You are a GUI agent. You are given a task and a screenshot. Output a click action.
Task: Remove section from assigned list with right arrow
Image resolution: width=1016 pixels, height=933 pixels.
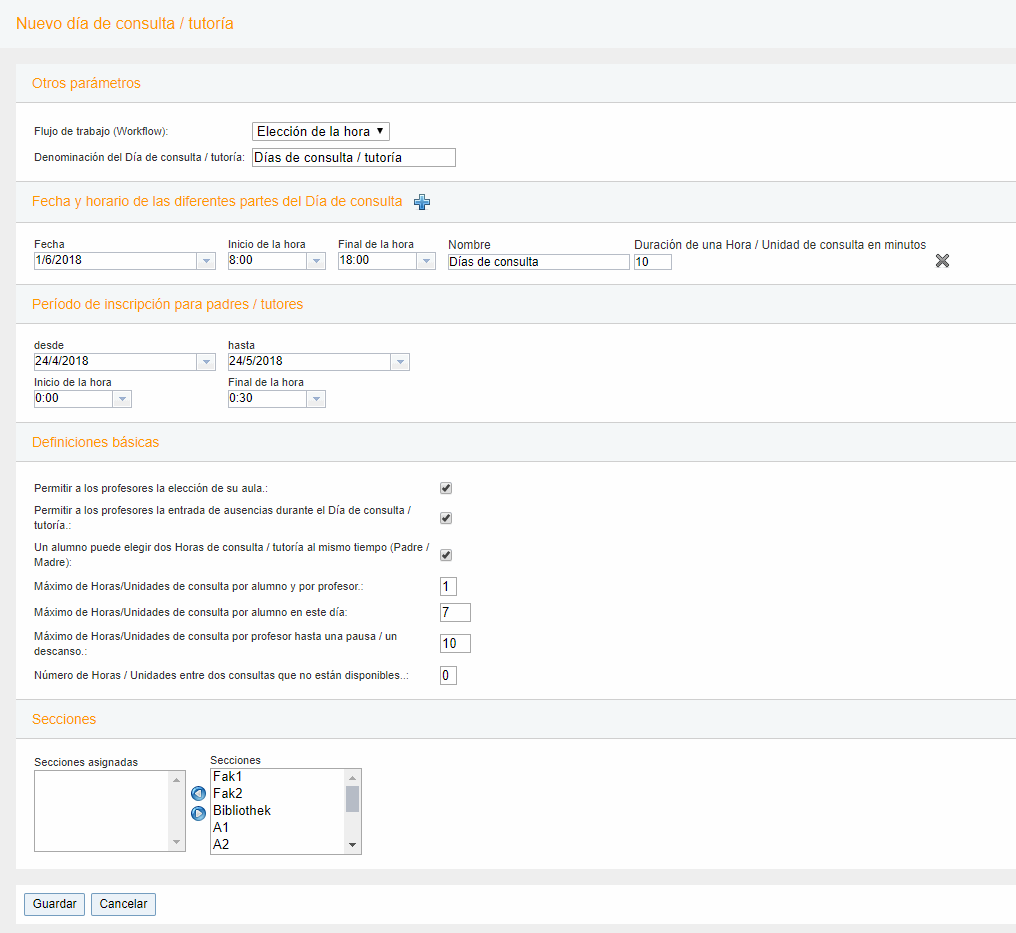pos(198,813)
